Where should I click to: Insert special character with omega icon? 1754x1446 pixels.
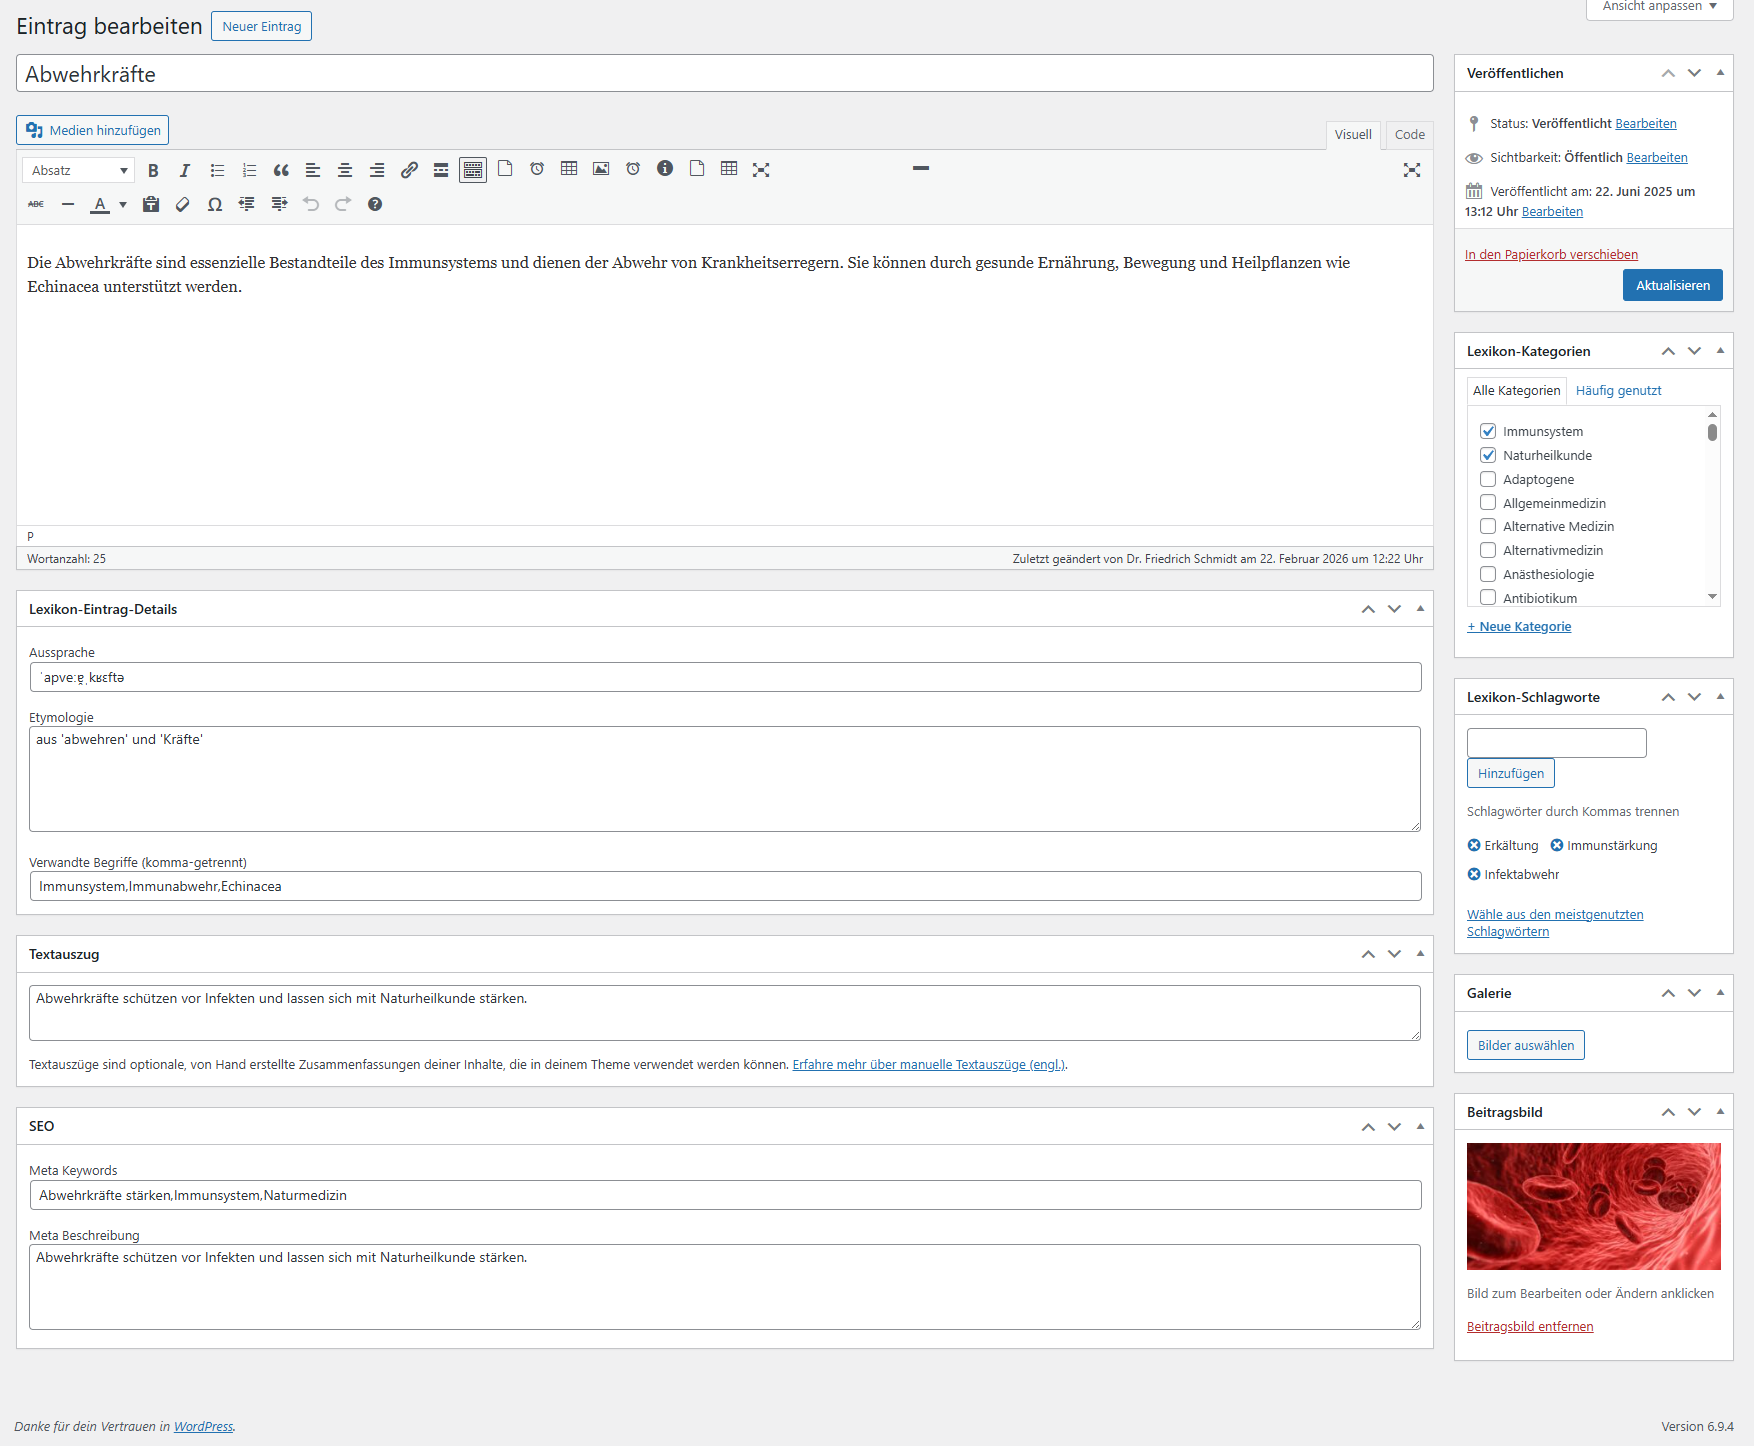tap(214, 204)
